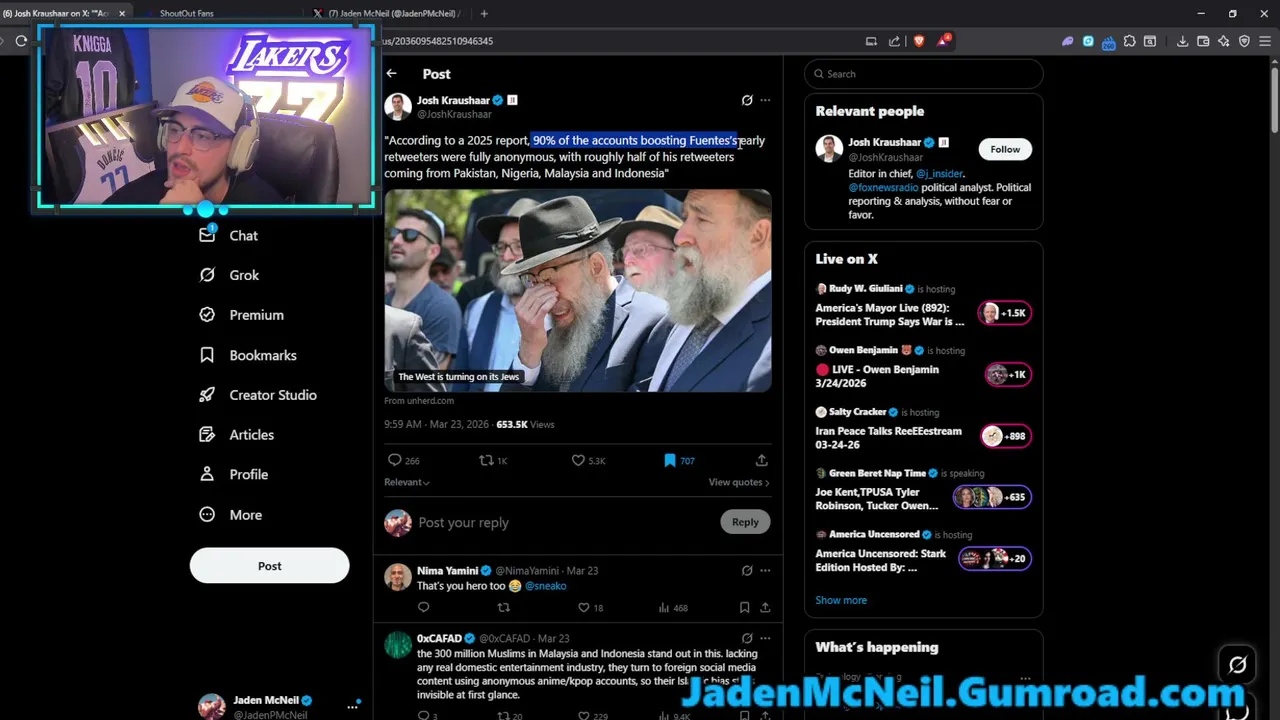
Task: Reload the page with the browser refresh icon
Action: click(x=21, y=41)
